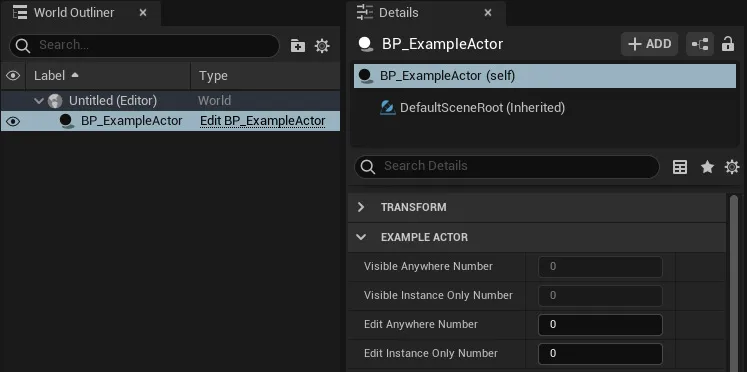Collapse the Untitled (Editor) world tree
The image size is (747, 372).
click(40, 101)
